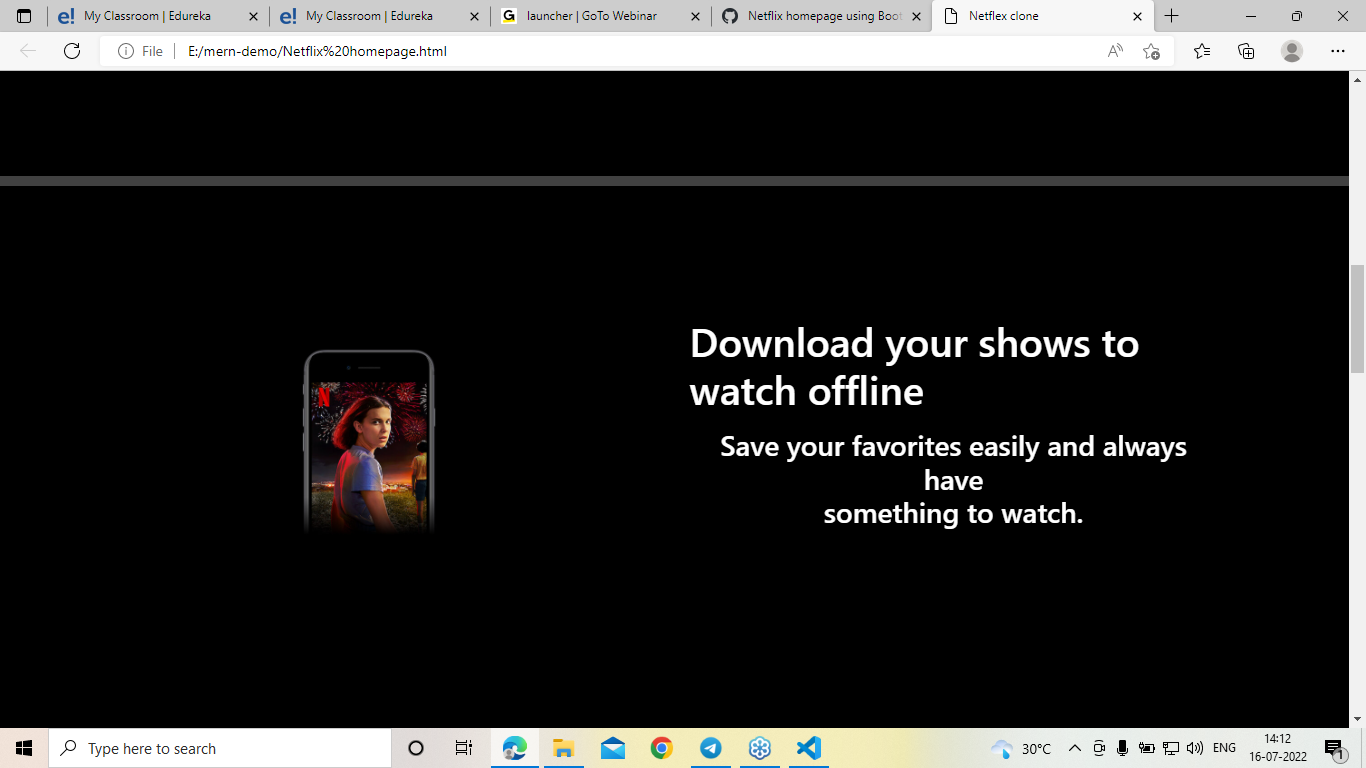Launch the GoToMeeting app from the taskbar
Screen dimensions: 1366x768
point(759,747)
